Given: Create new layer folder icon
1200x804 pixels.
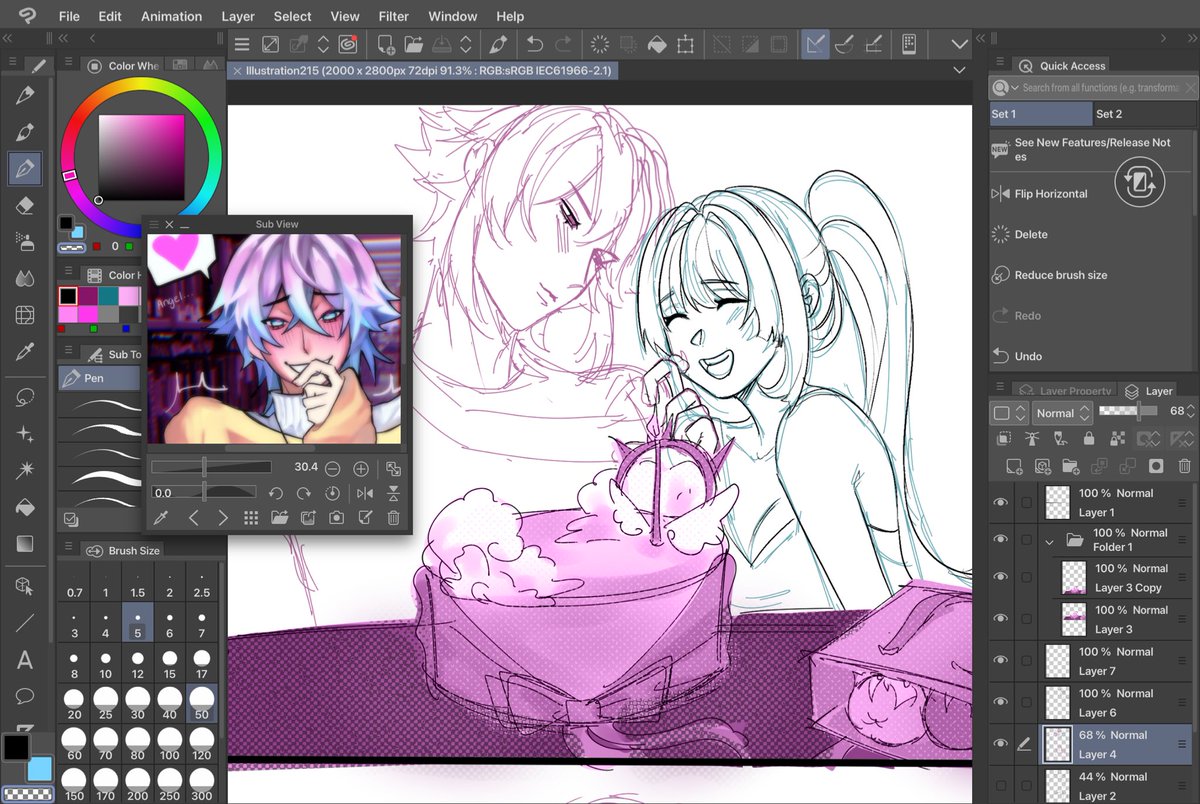Looking at the screenshot, I should click(x=1070, y=466).
